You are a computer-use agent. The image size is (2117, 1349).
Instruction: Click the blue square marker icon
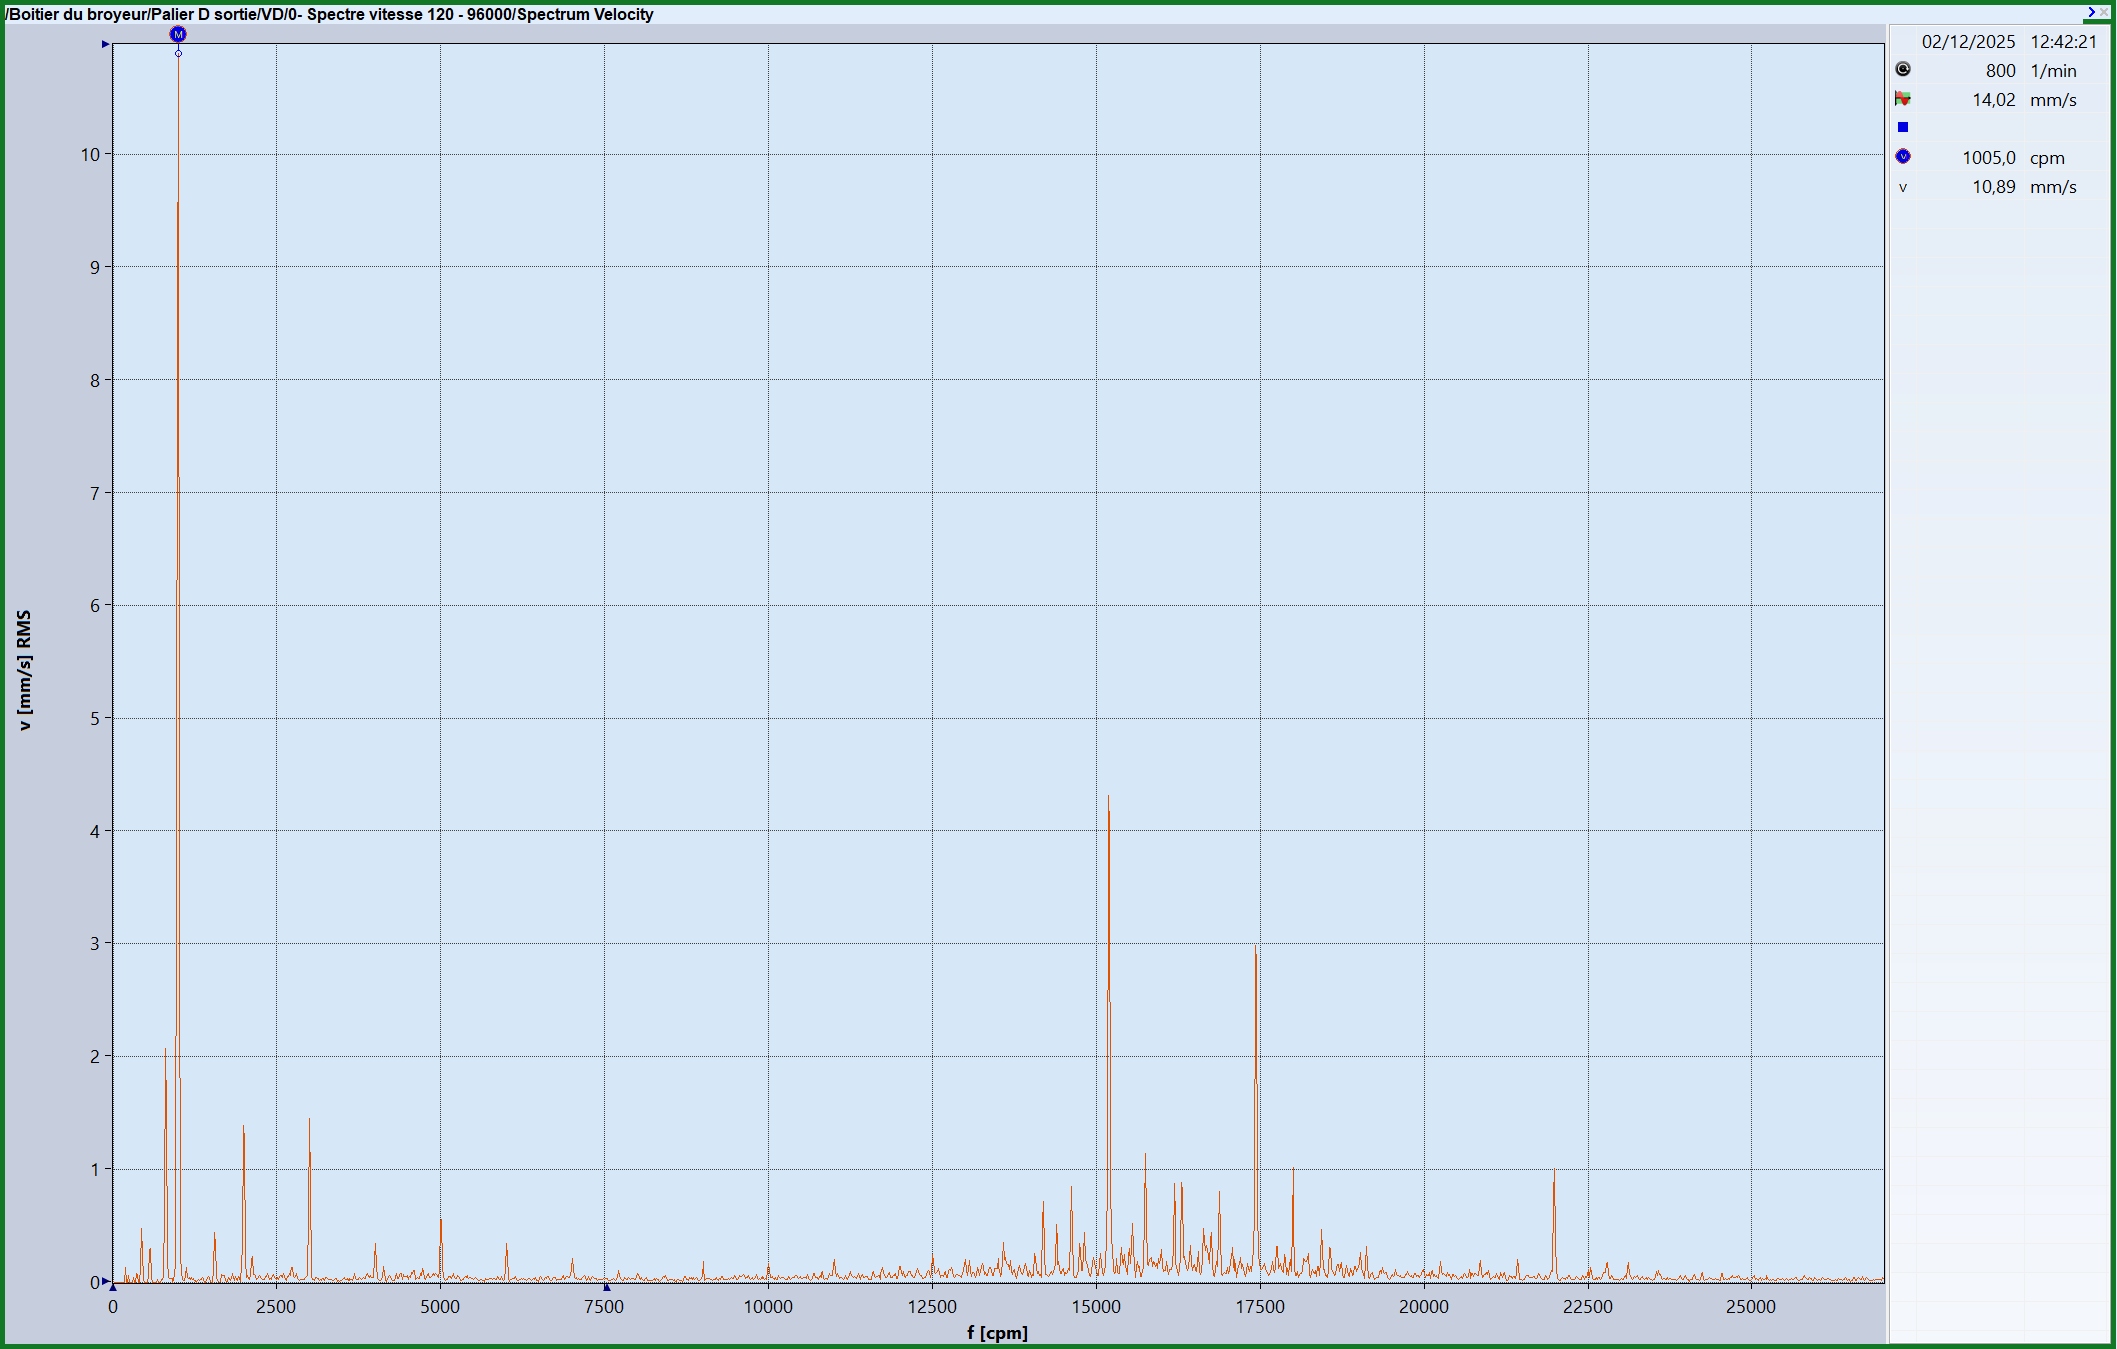[x=1903, y=127]
